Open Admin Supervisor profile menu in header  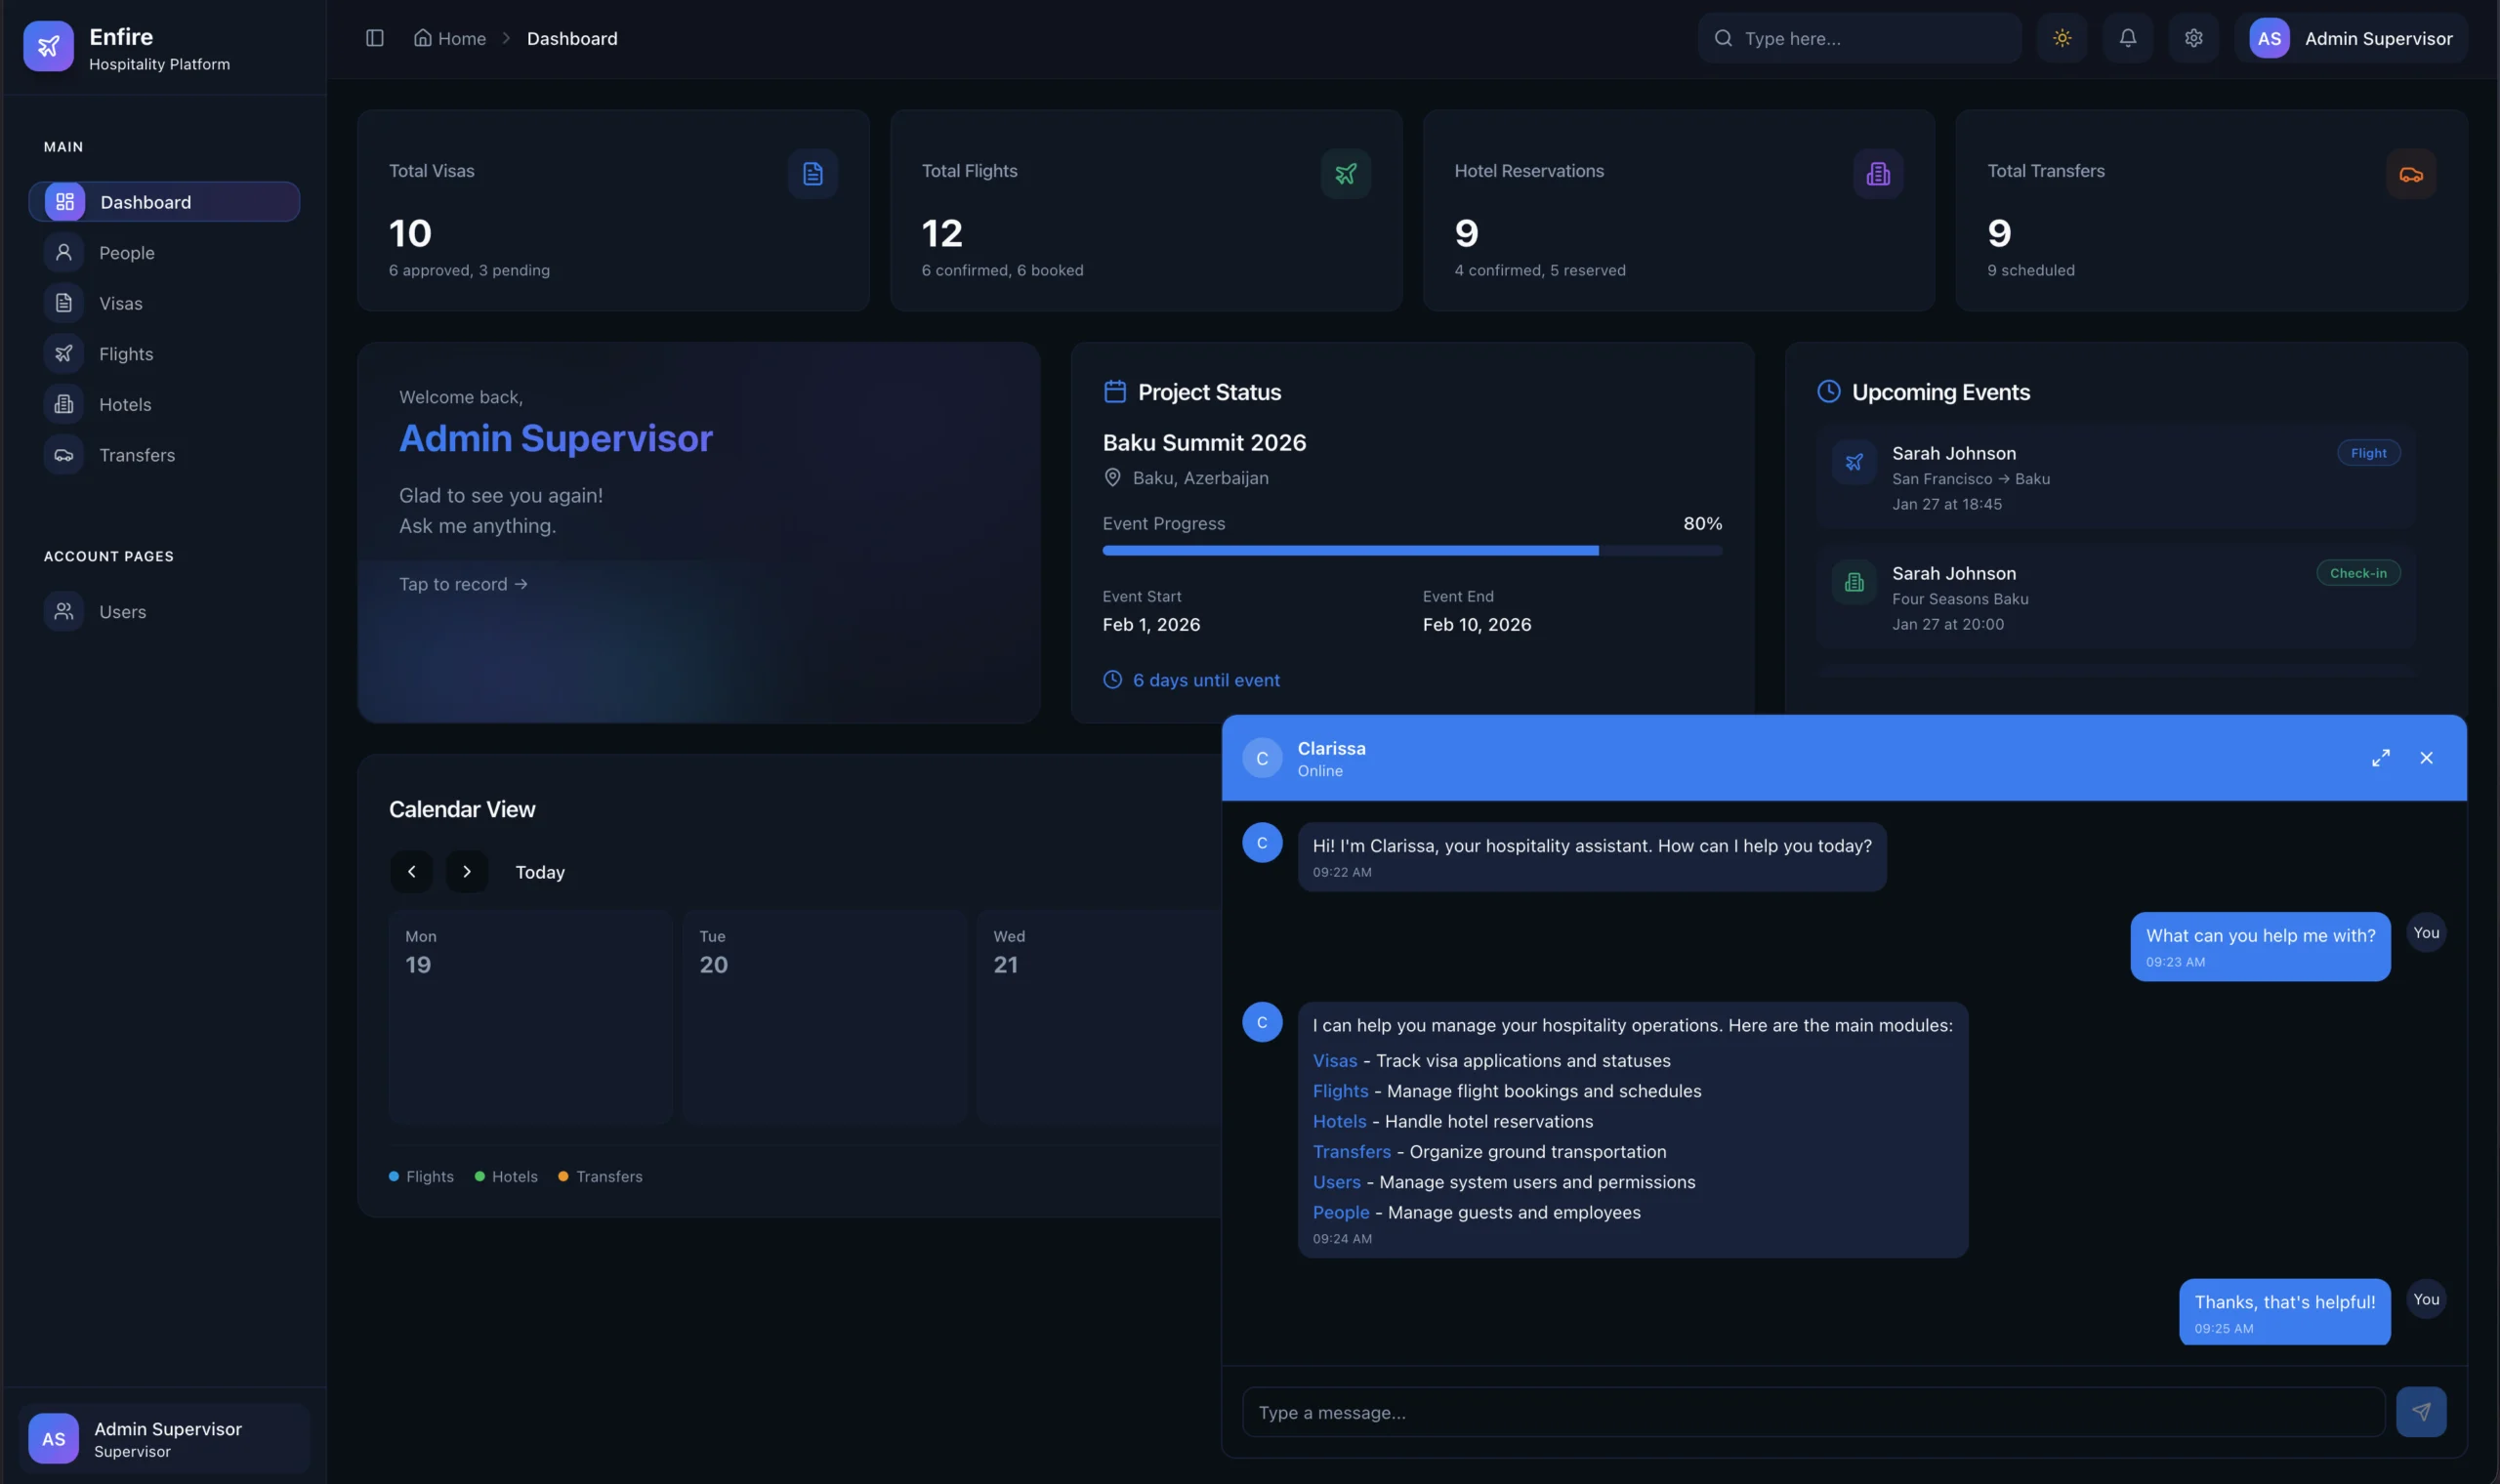(x=2350, y=38)
